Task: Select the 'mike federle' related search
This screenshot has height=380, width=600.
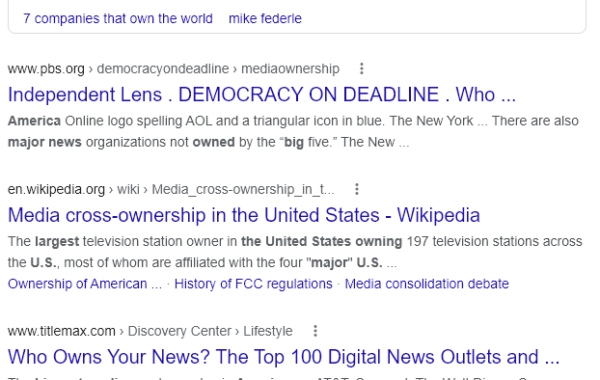Action: (265, 18)
